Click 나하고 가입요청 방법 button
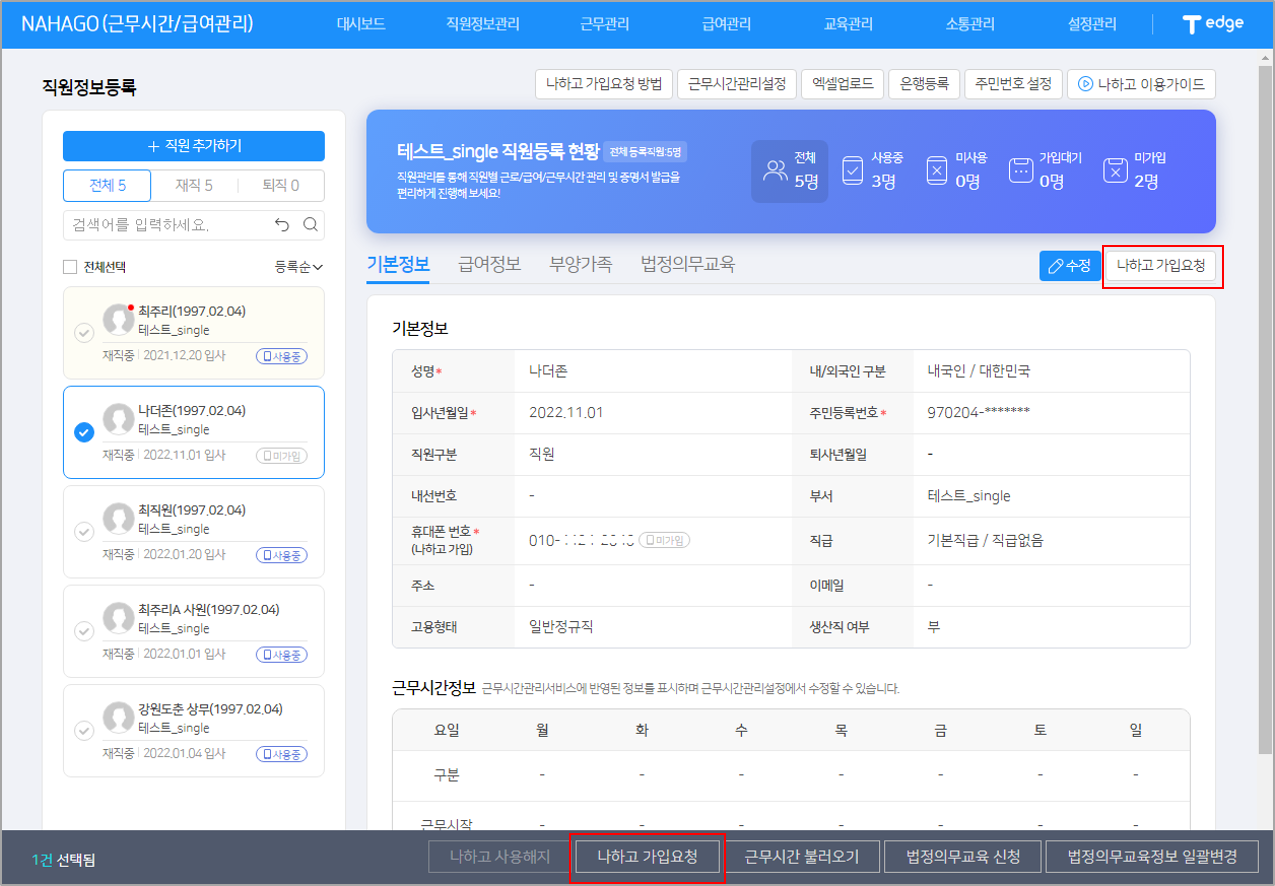 coord(604,84)
